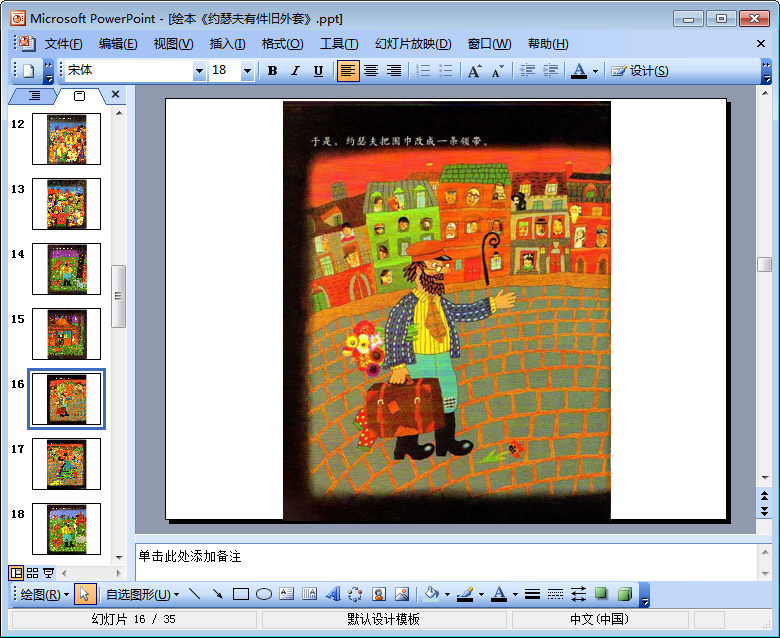Image resolution: width=780 pixels, height=638 pixels.
Task: Toggle numbered list formatting
Action: (x=423, y=71)
